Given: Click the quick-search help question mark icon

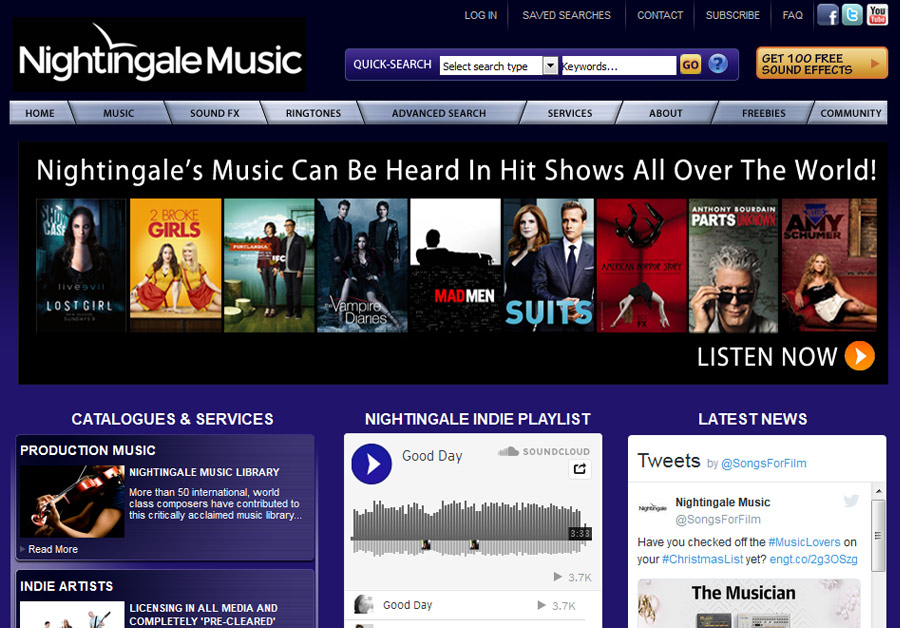Looking at the screenshot, I should pyautogui.click(x=718, y=65).
